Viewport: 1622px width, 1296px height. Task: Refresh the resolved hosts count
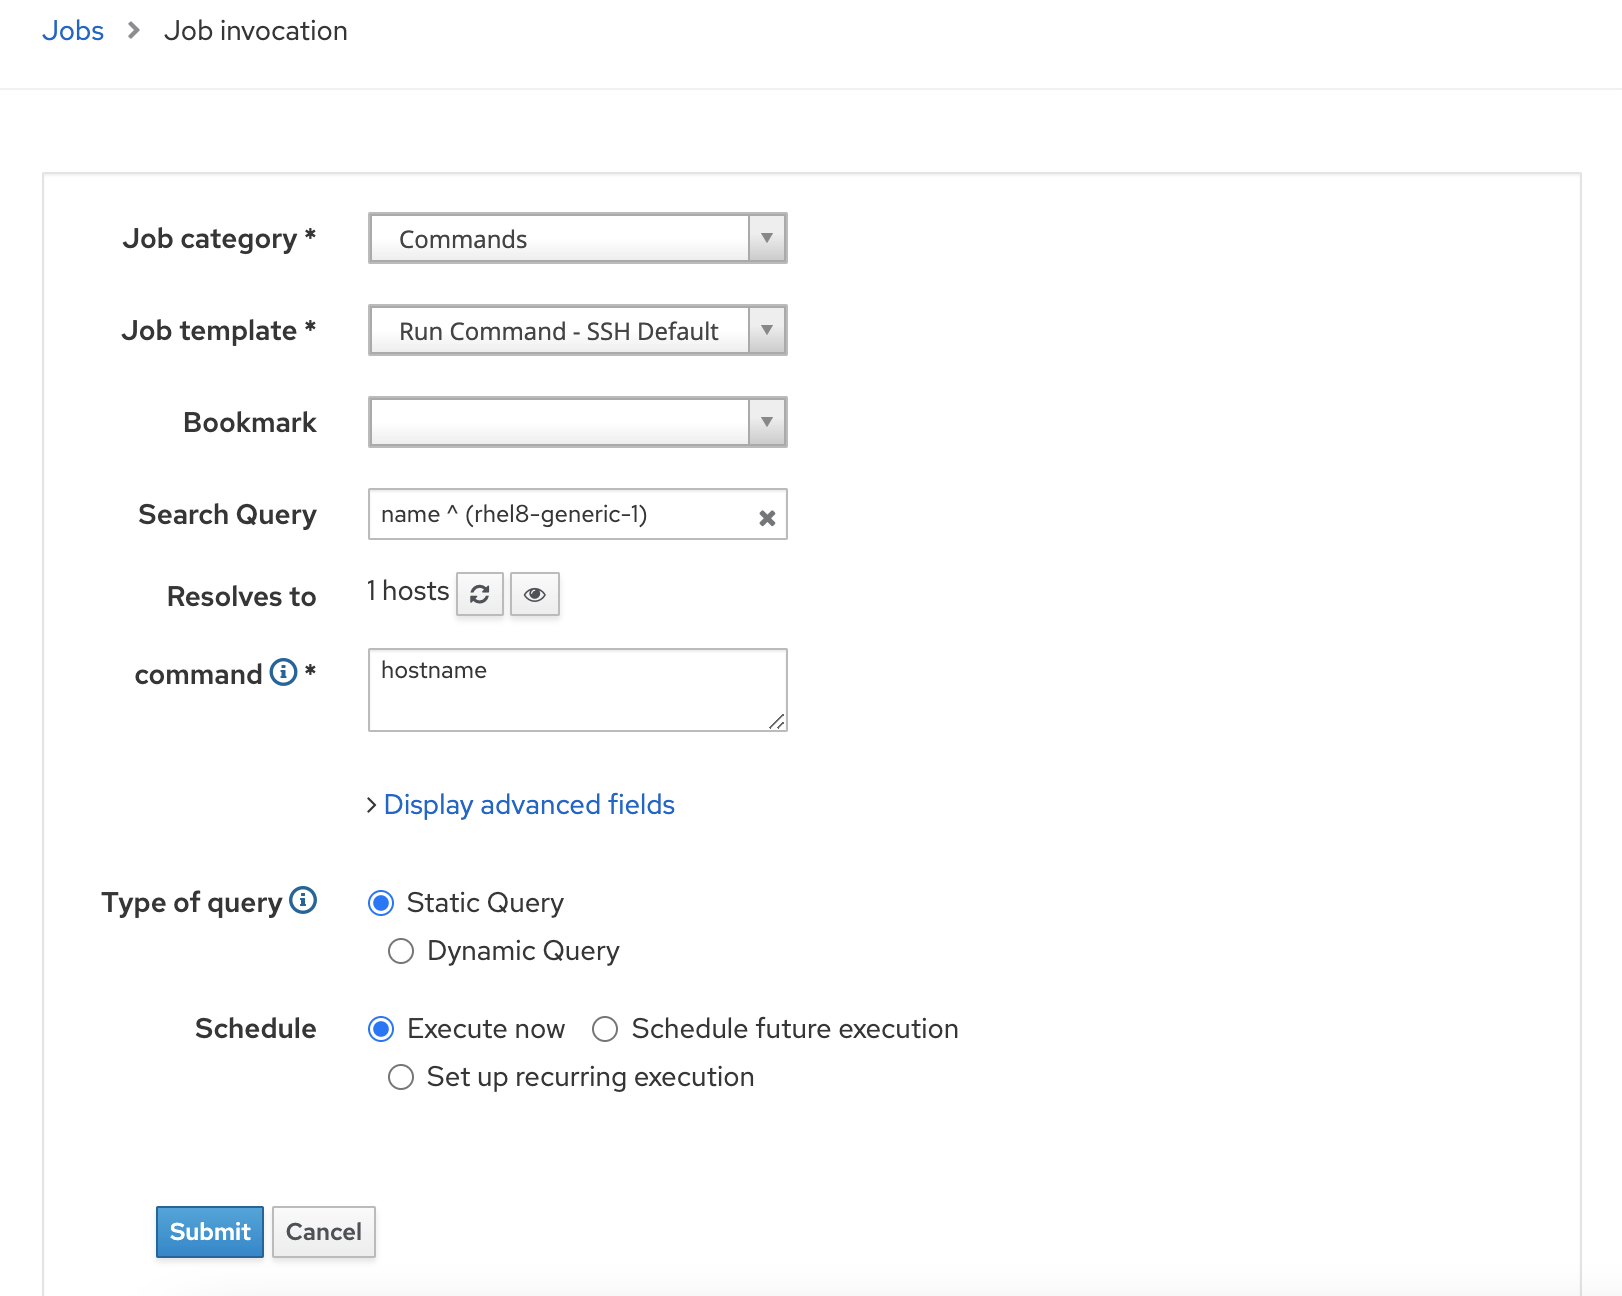point(480,595)
